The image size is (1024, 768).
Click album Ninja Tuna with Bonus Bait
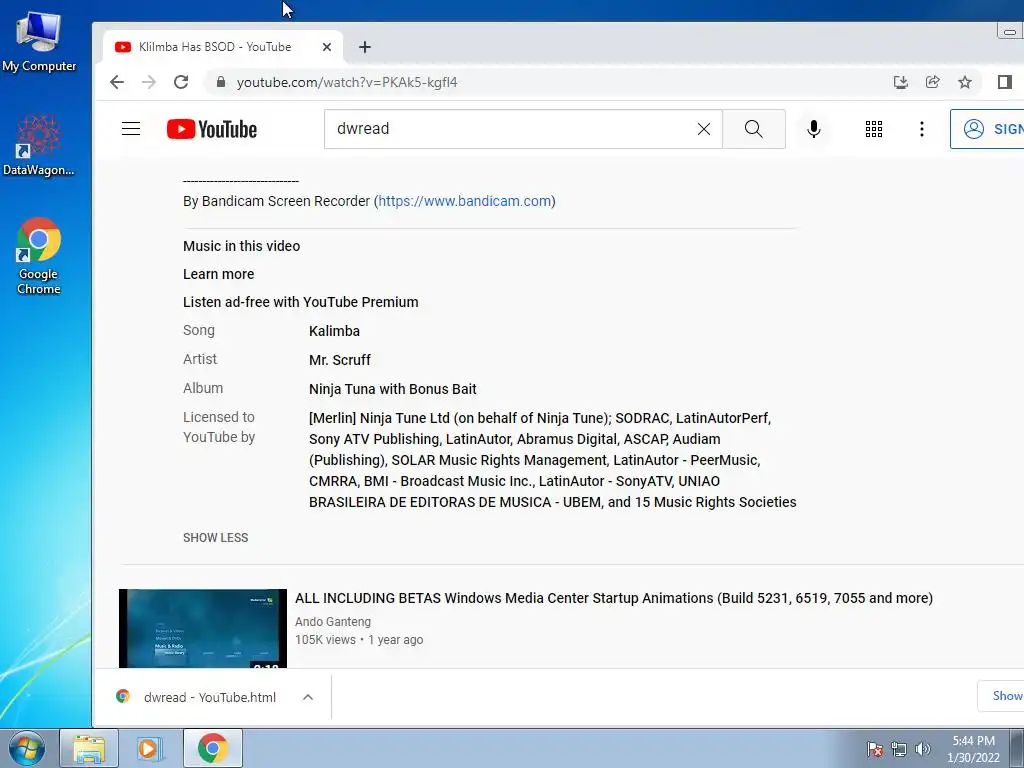[392, 389]
